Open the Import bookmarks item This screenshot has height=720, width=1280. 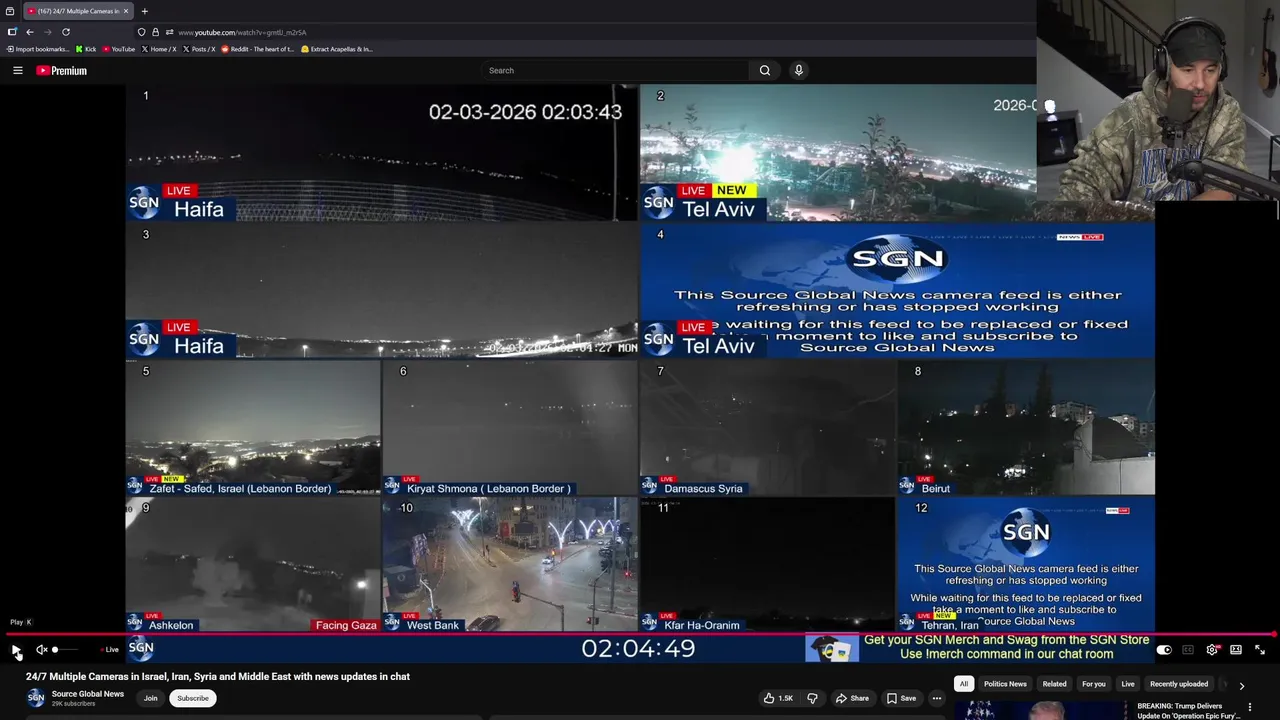click(38, 49)
